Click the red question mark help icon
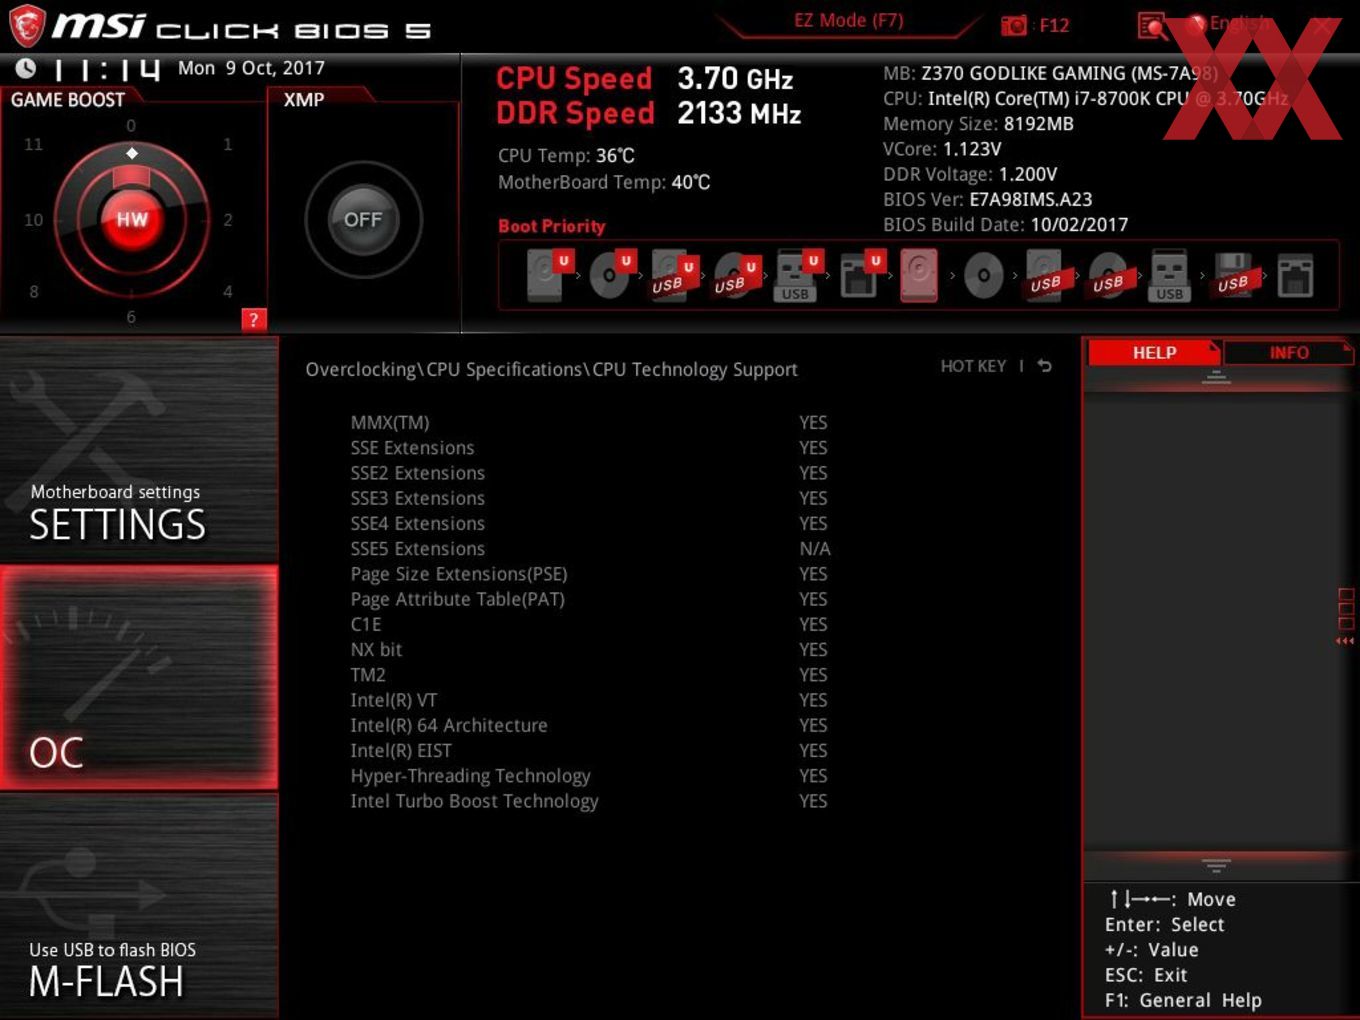 tap(254, 320)
